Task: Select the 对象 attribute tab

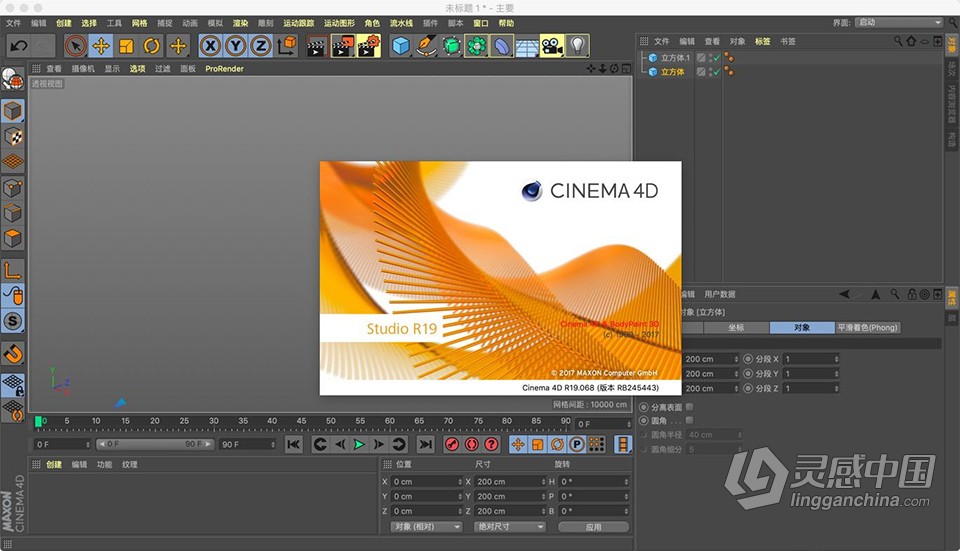Action: point(802,328)
